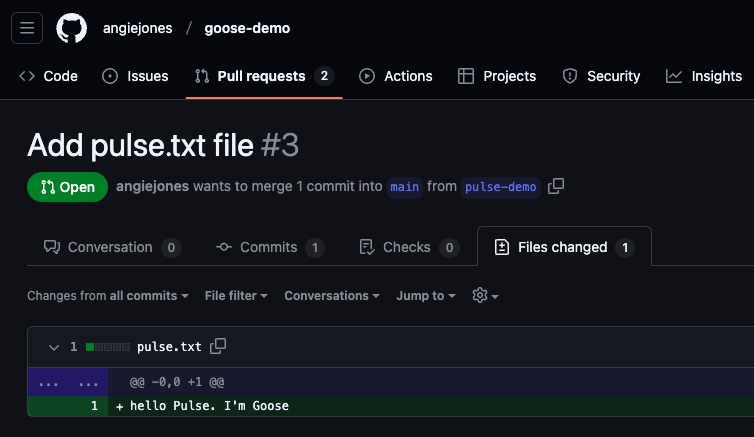This screenshot has width=754, height=437.
Task: Open the Insights tab
Action: pyautogui.click(x=704, y=76)
